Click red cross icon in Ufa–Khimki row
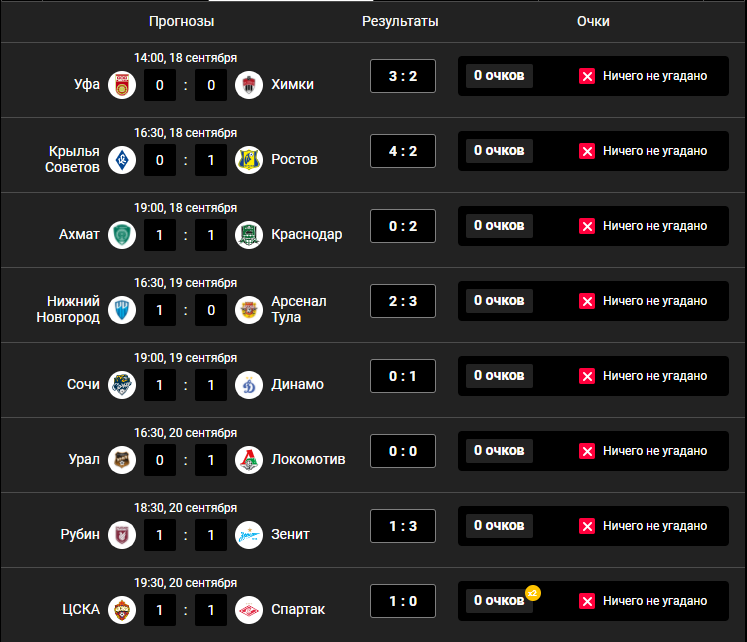 point(587,76)
